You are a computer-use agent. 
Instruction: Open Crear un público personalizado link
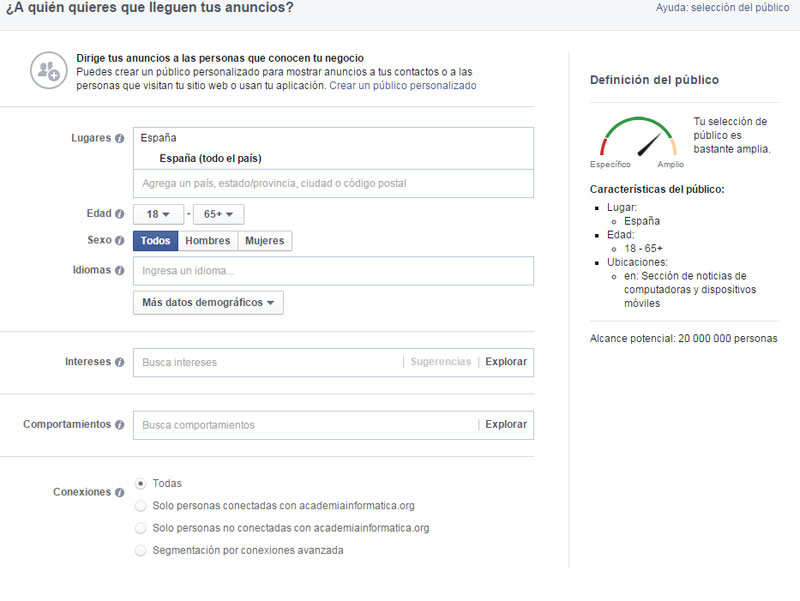pos(403,86)
